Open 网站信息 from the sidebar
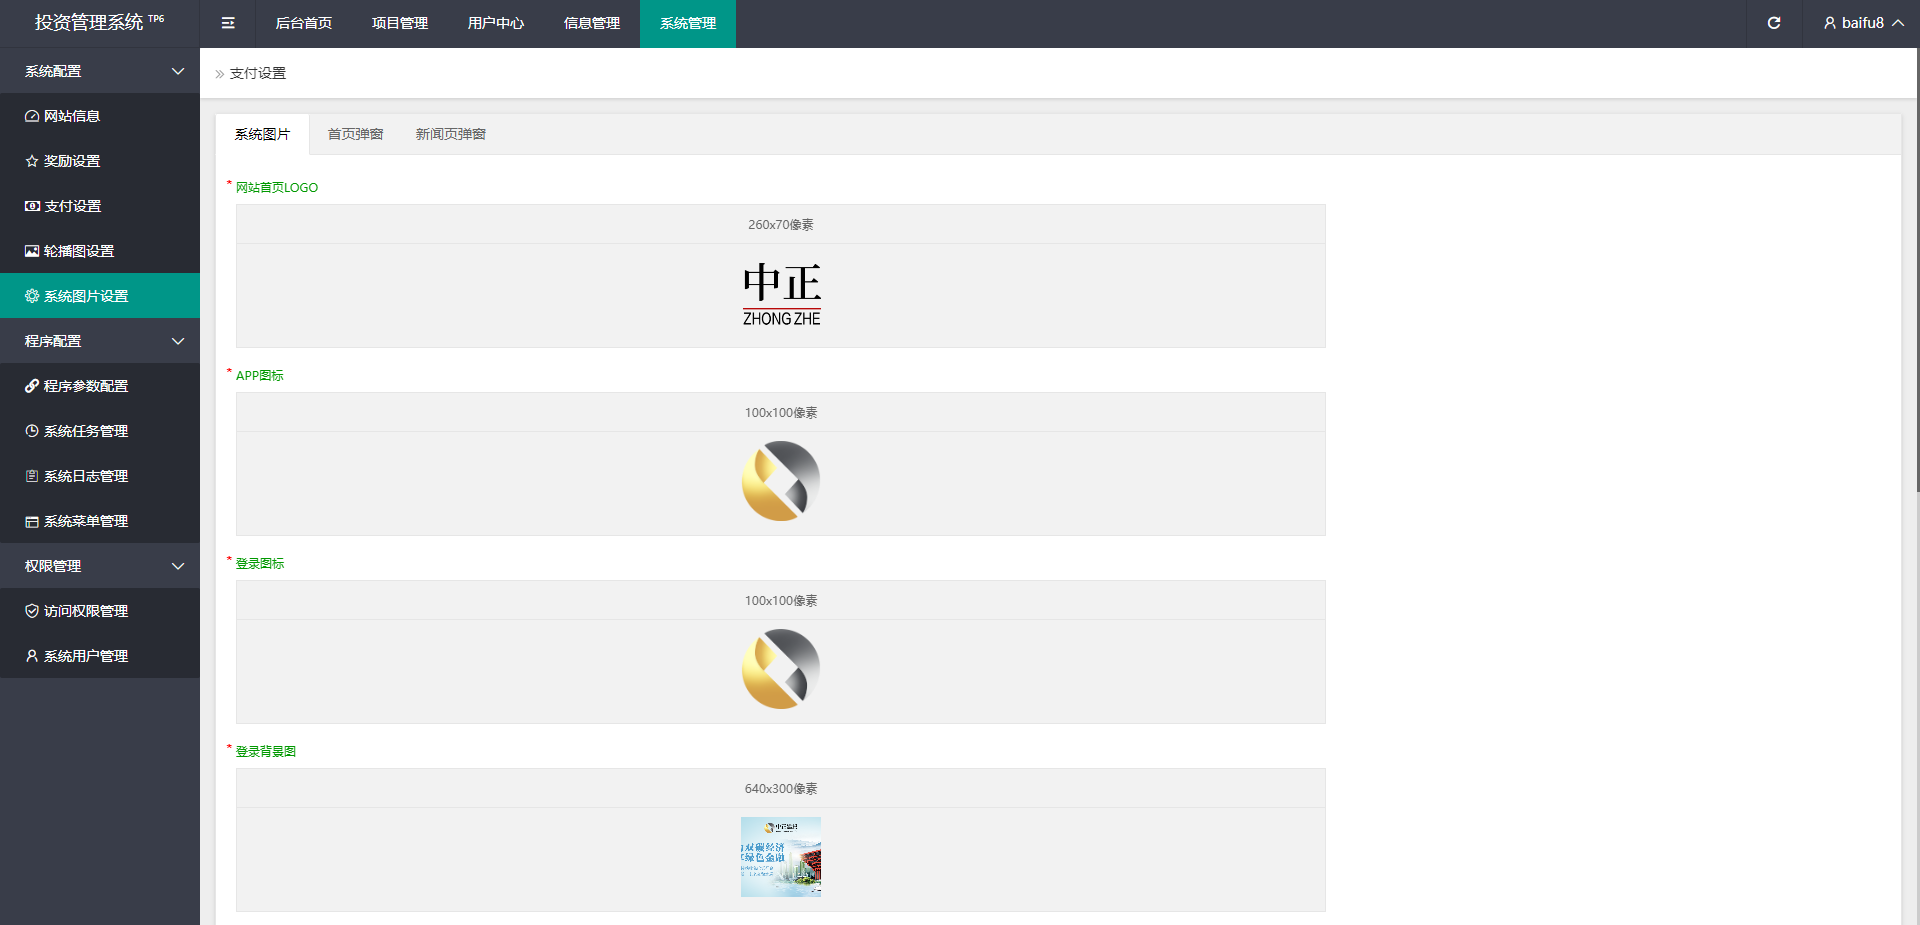This screenshot has height=925, width=1920. point(72,116)
